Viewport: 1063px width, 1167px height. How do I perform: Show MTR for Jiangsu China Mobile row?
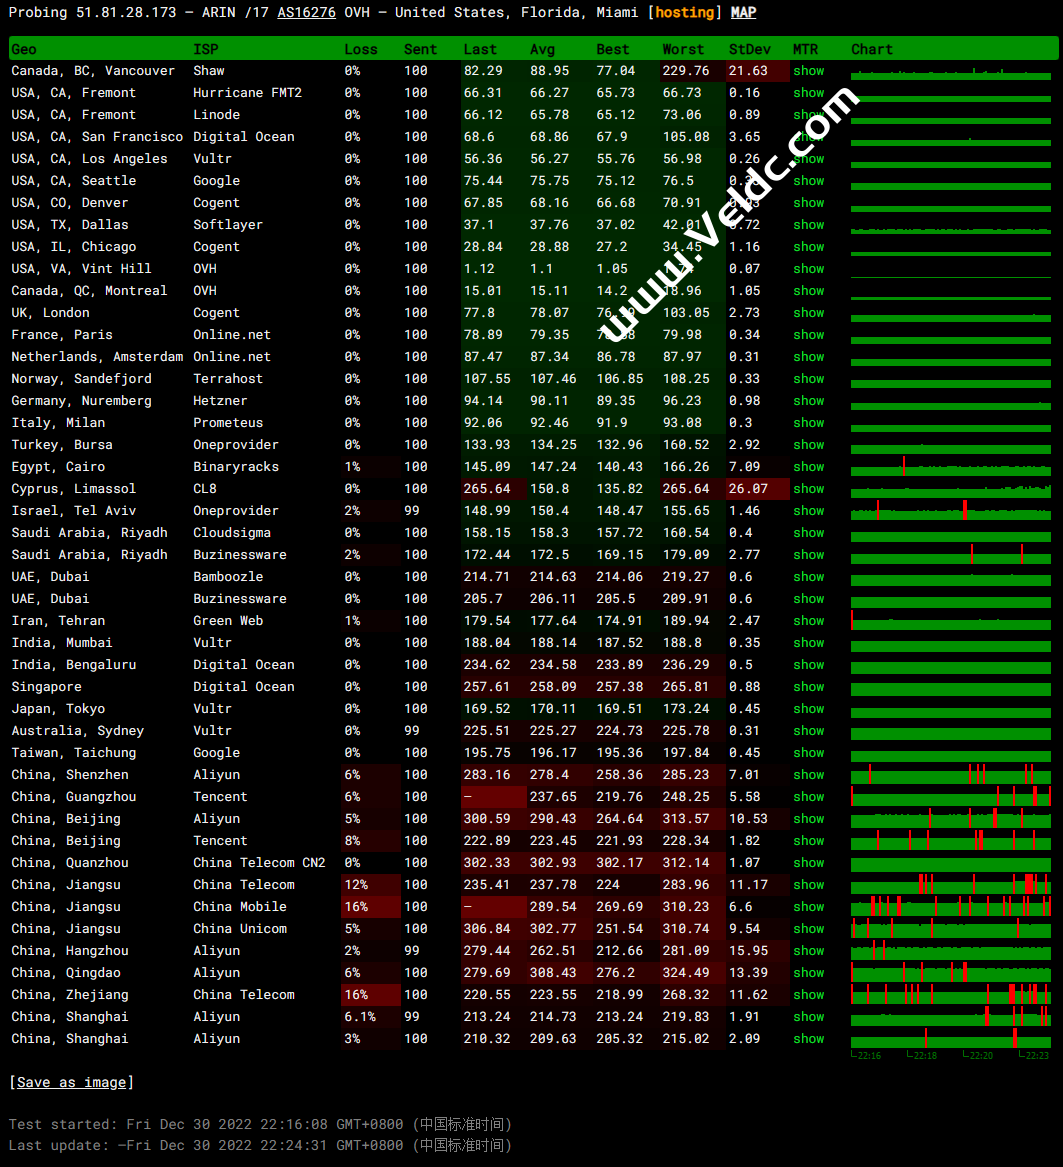click(808, 907)
